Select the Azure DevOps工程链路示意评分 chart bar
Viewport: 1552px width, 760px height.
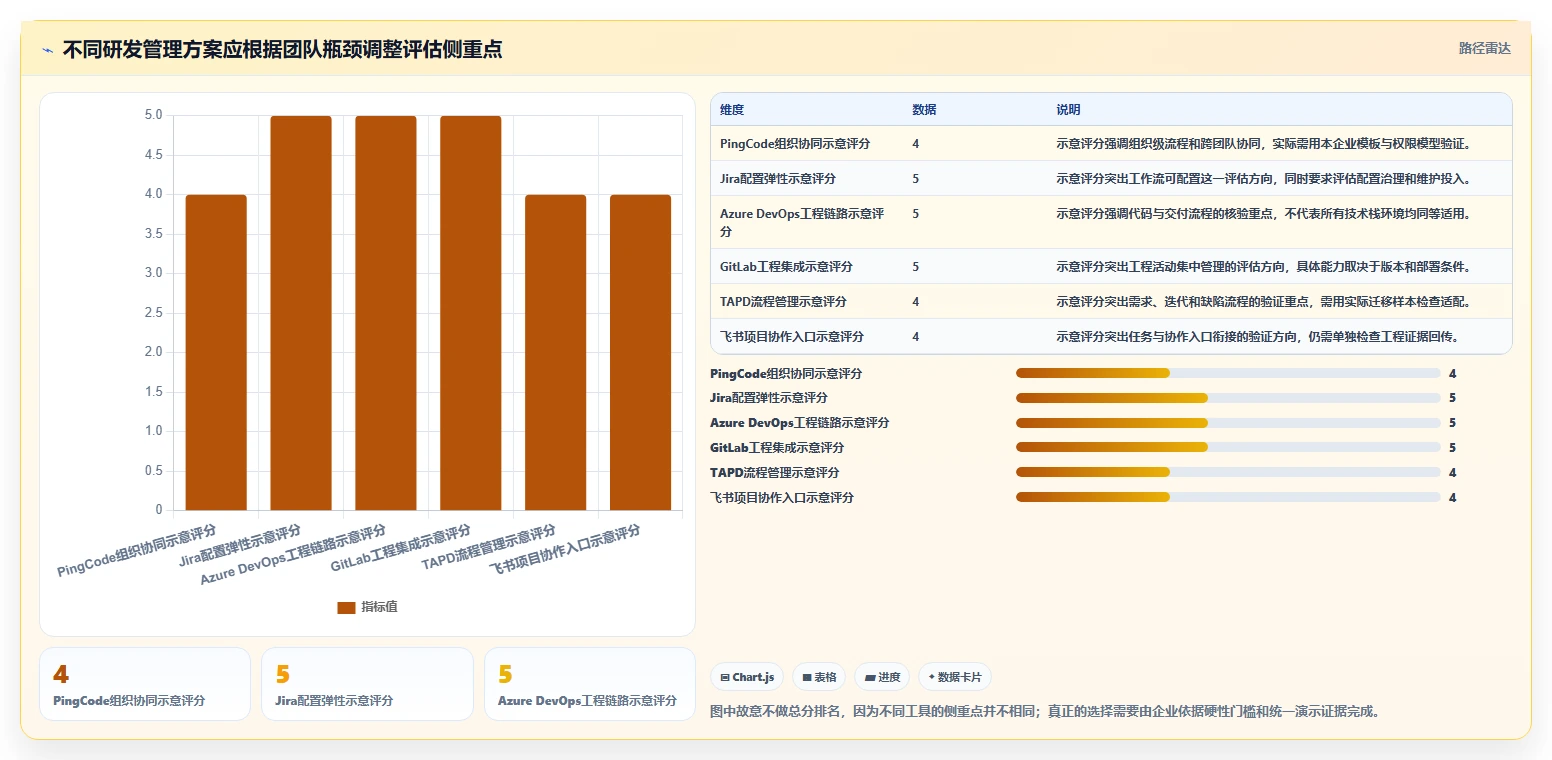[x=386, y=313]
